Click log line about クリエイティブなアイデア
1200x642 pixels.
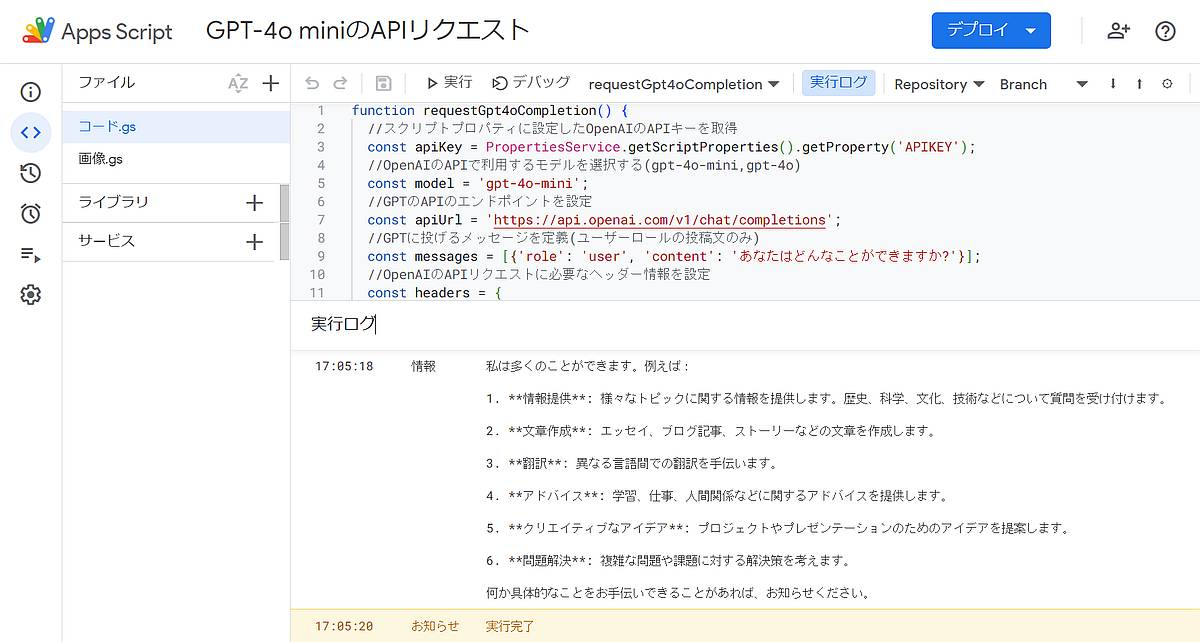pyautogui.click(x=778, y=528)
